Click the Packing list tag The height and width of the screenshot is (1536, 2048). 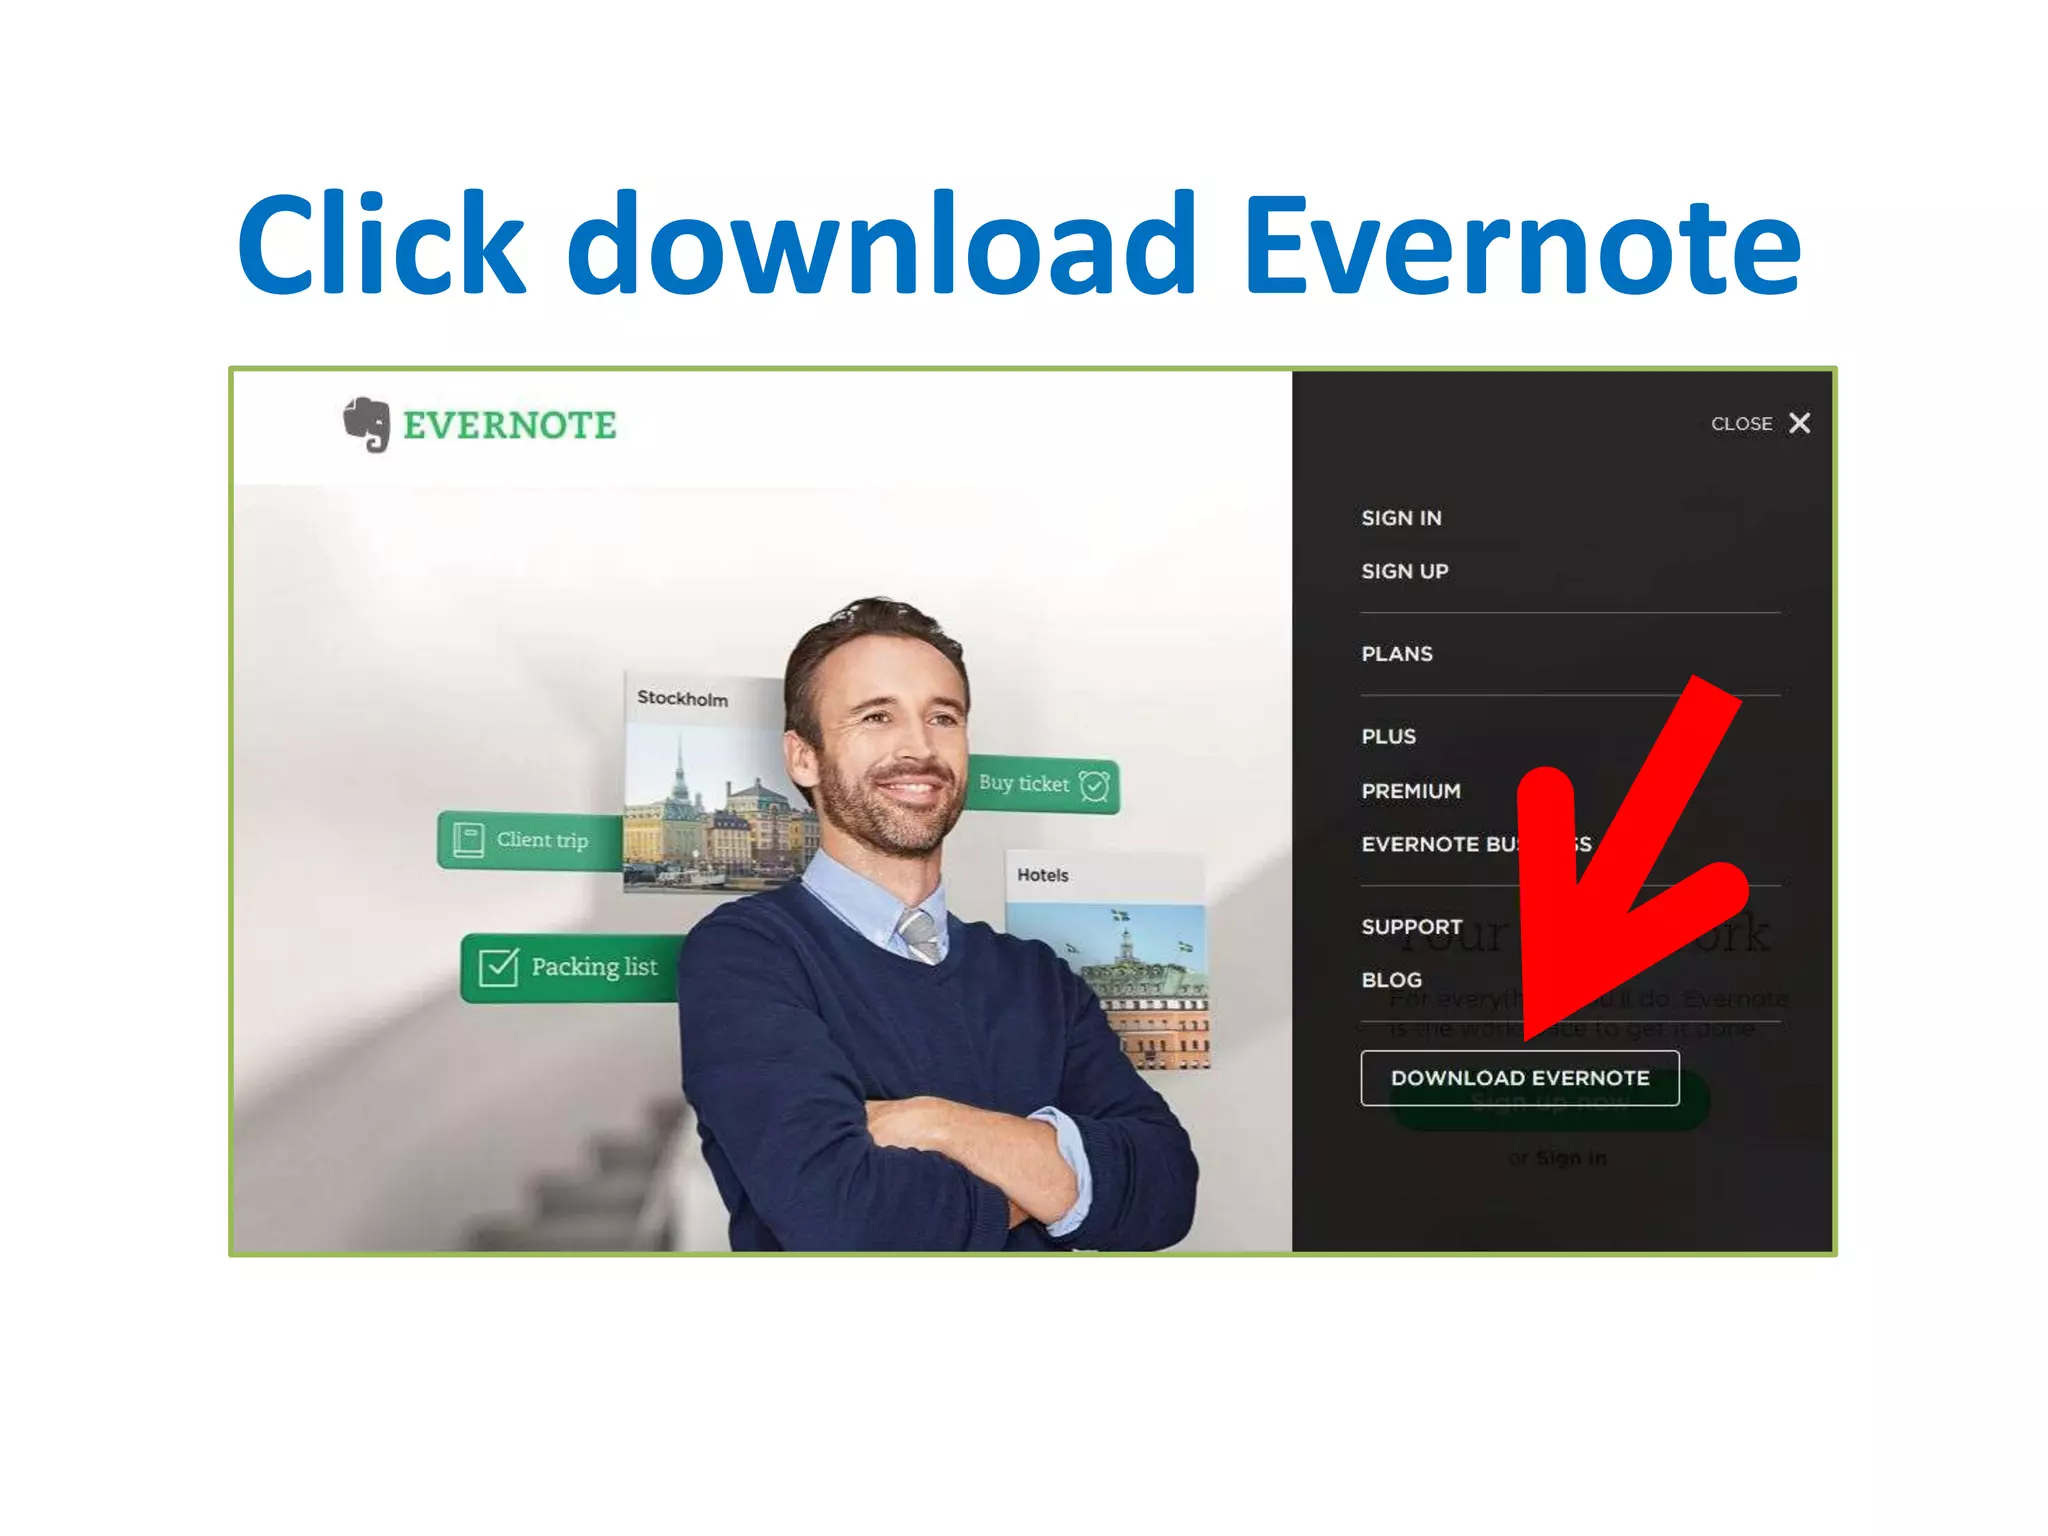point(570,967)
